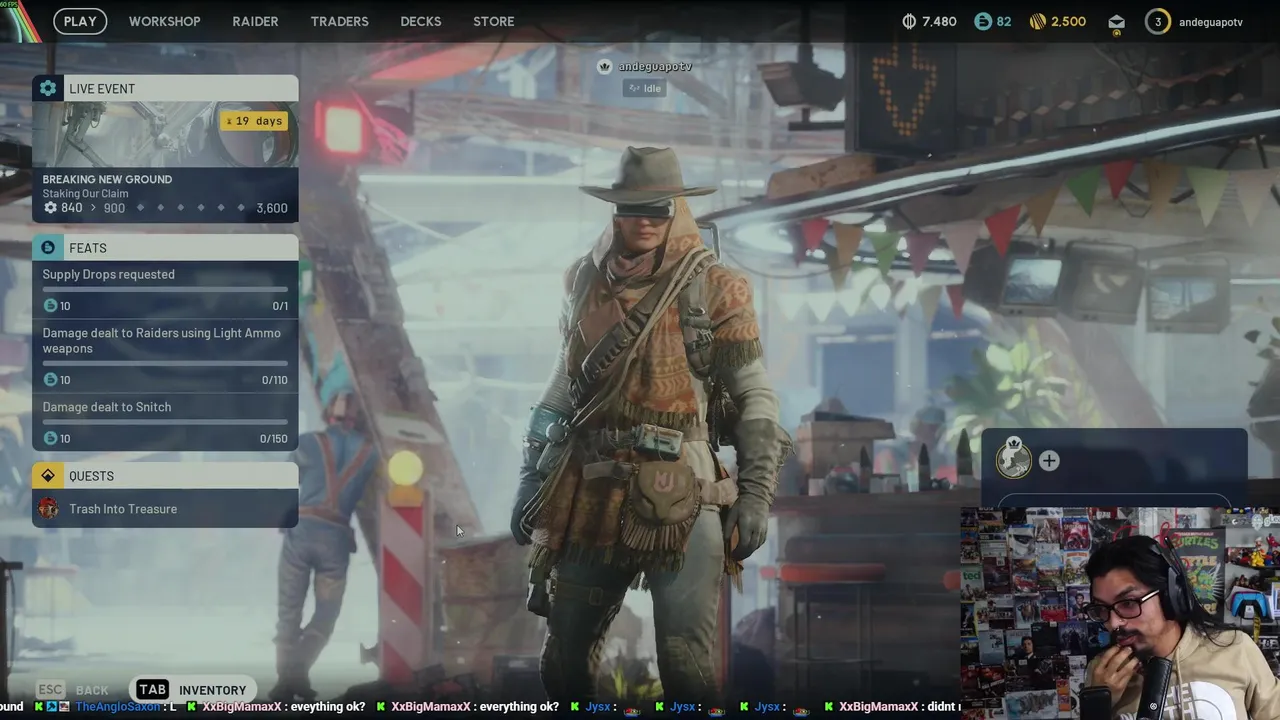The height and width of the screenshot is (720, 1280).
Task: Switch to the WORKSHOP tab
Action: [x=164, y=21]
